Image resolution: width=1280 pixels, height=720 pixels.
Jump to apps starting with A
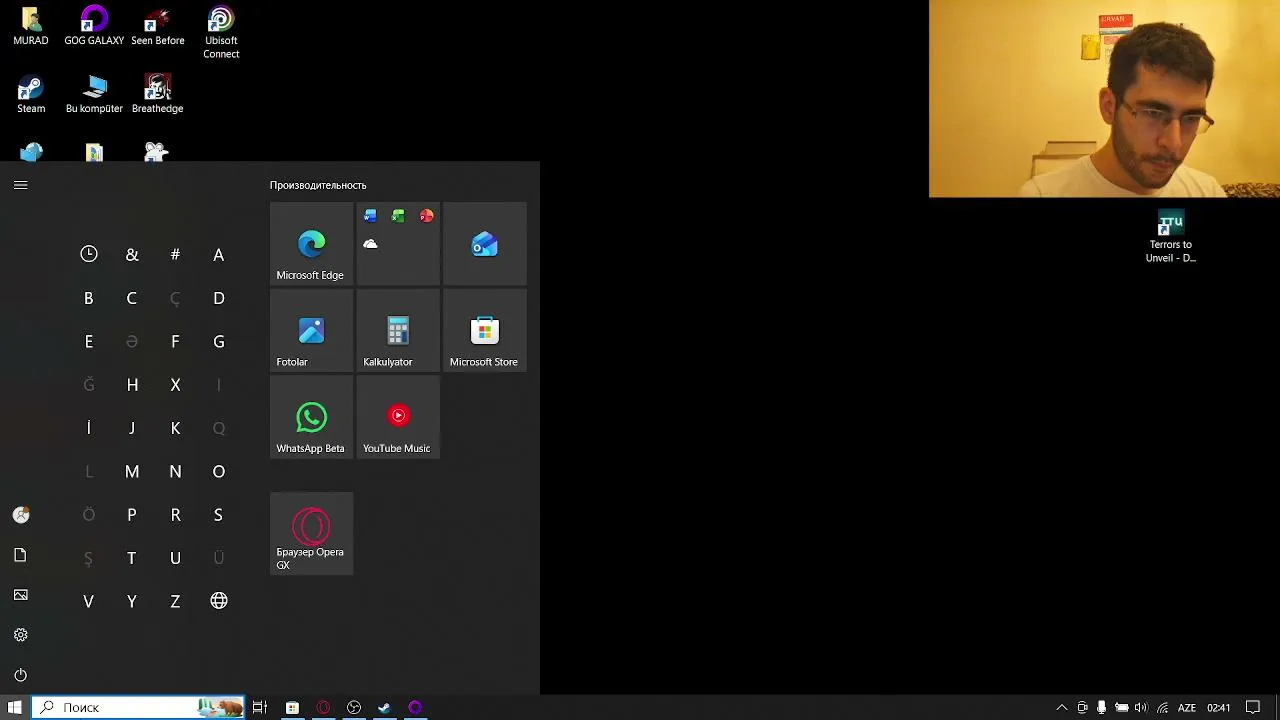pos(219,255)
